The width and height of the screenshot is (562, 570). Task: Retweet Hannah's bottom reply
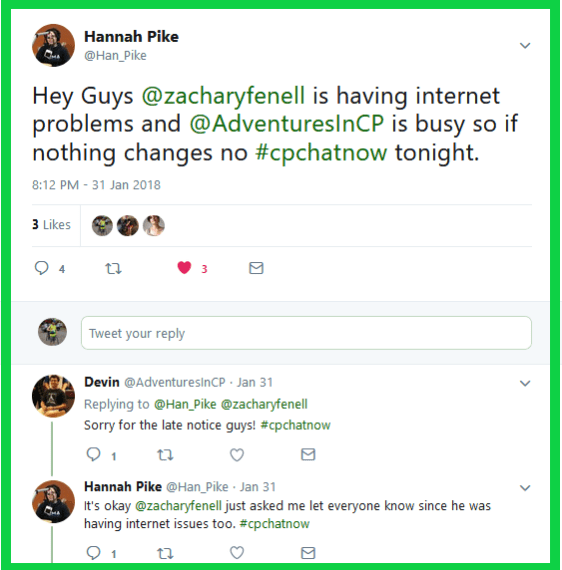(x=165, y=553)
